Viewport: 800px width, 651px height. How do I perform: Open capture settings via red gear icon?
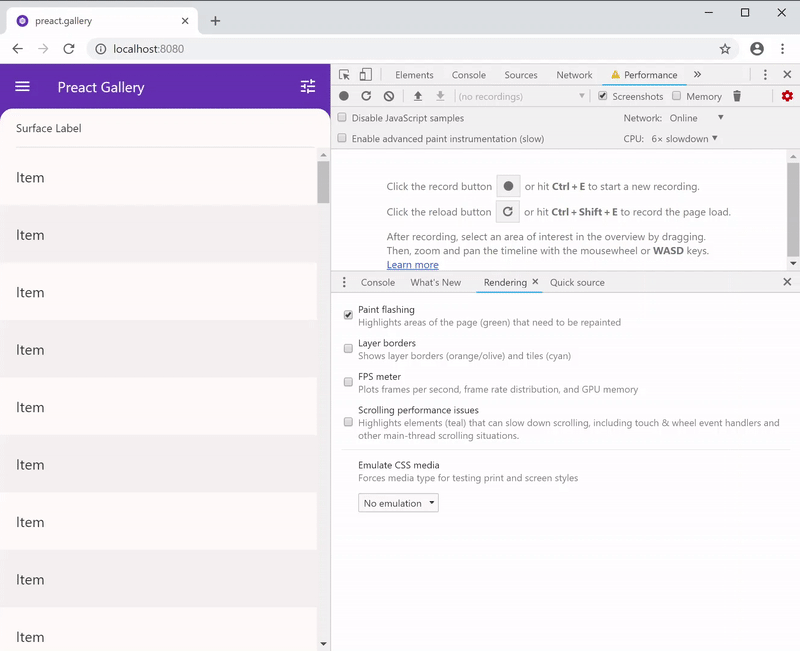pos(787,96)
